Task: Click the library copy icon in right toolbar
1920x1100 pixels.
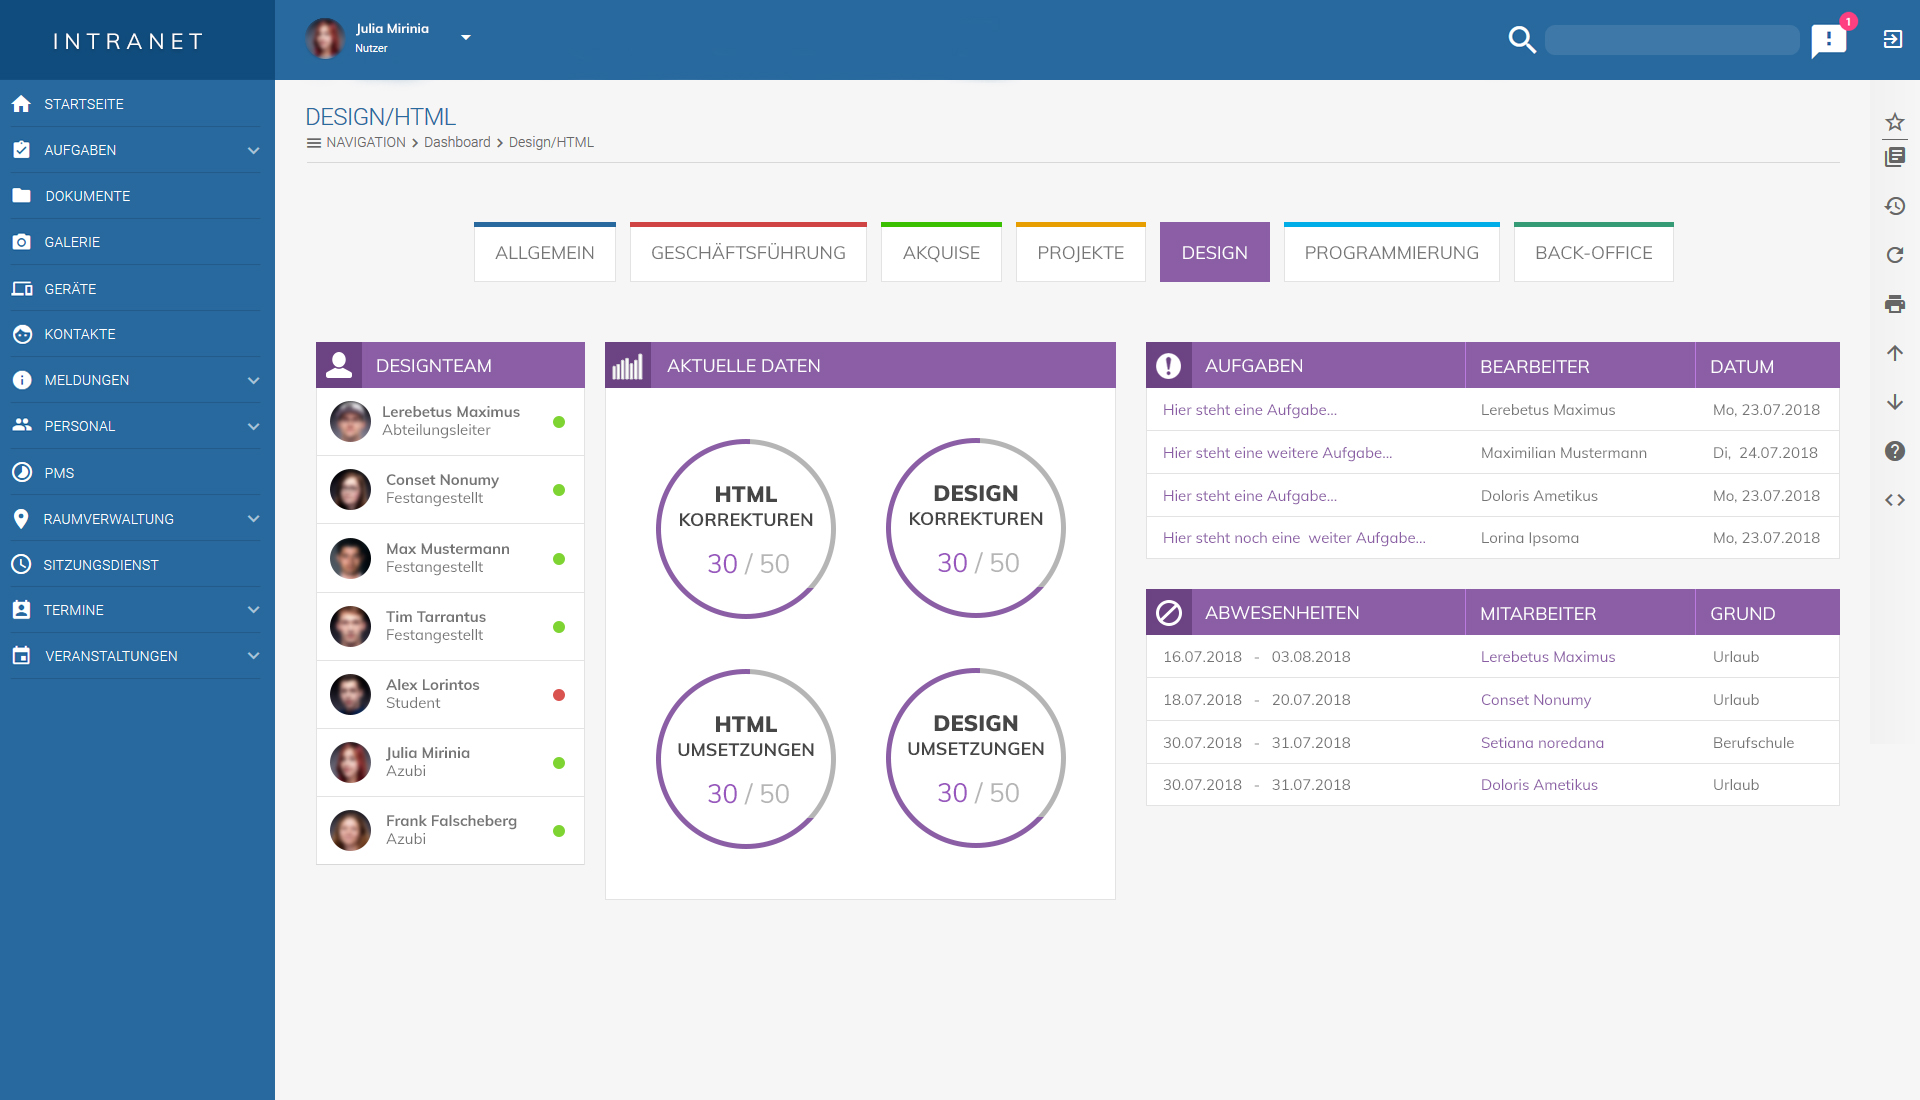Action: [x=1894, y=157]
